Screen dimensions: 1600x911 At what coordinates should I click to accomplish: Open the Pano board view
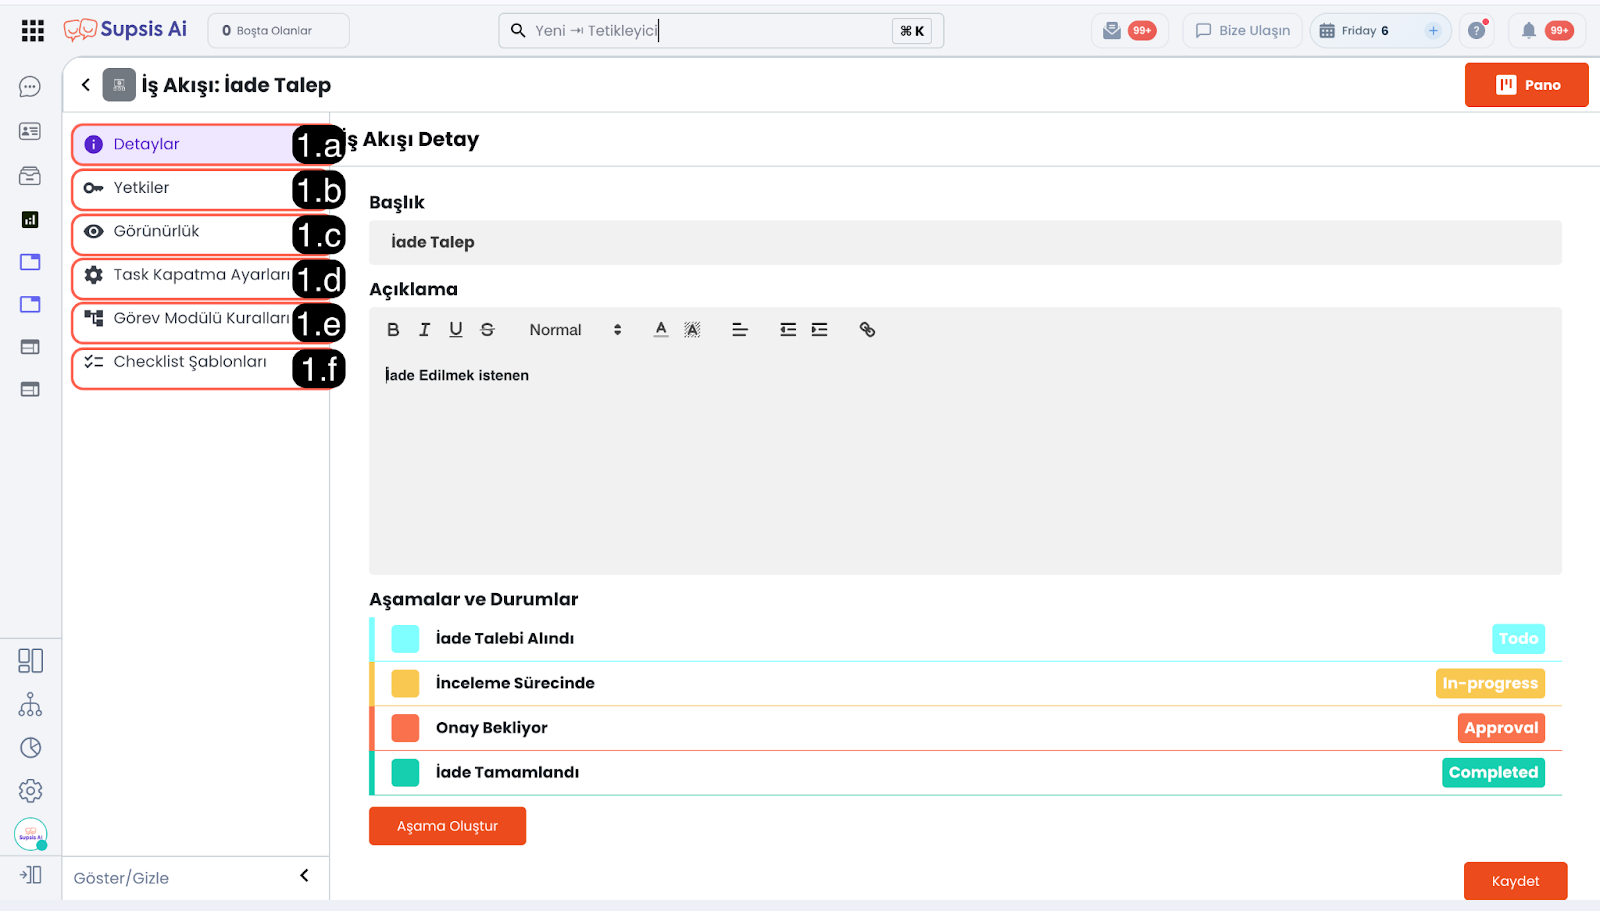[1526, 85]
